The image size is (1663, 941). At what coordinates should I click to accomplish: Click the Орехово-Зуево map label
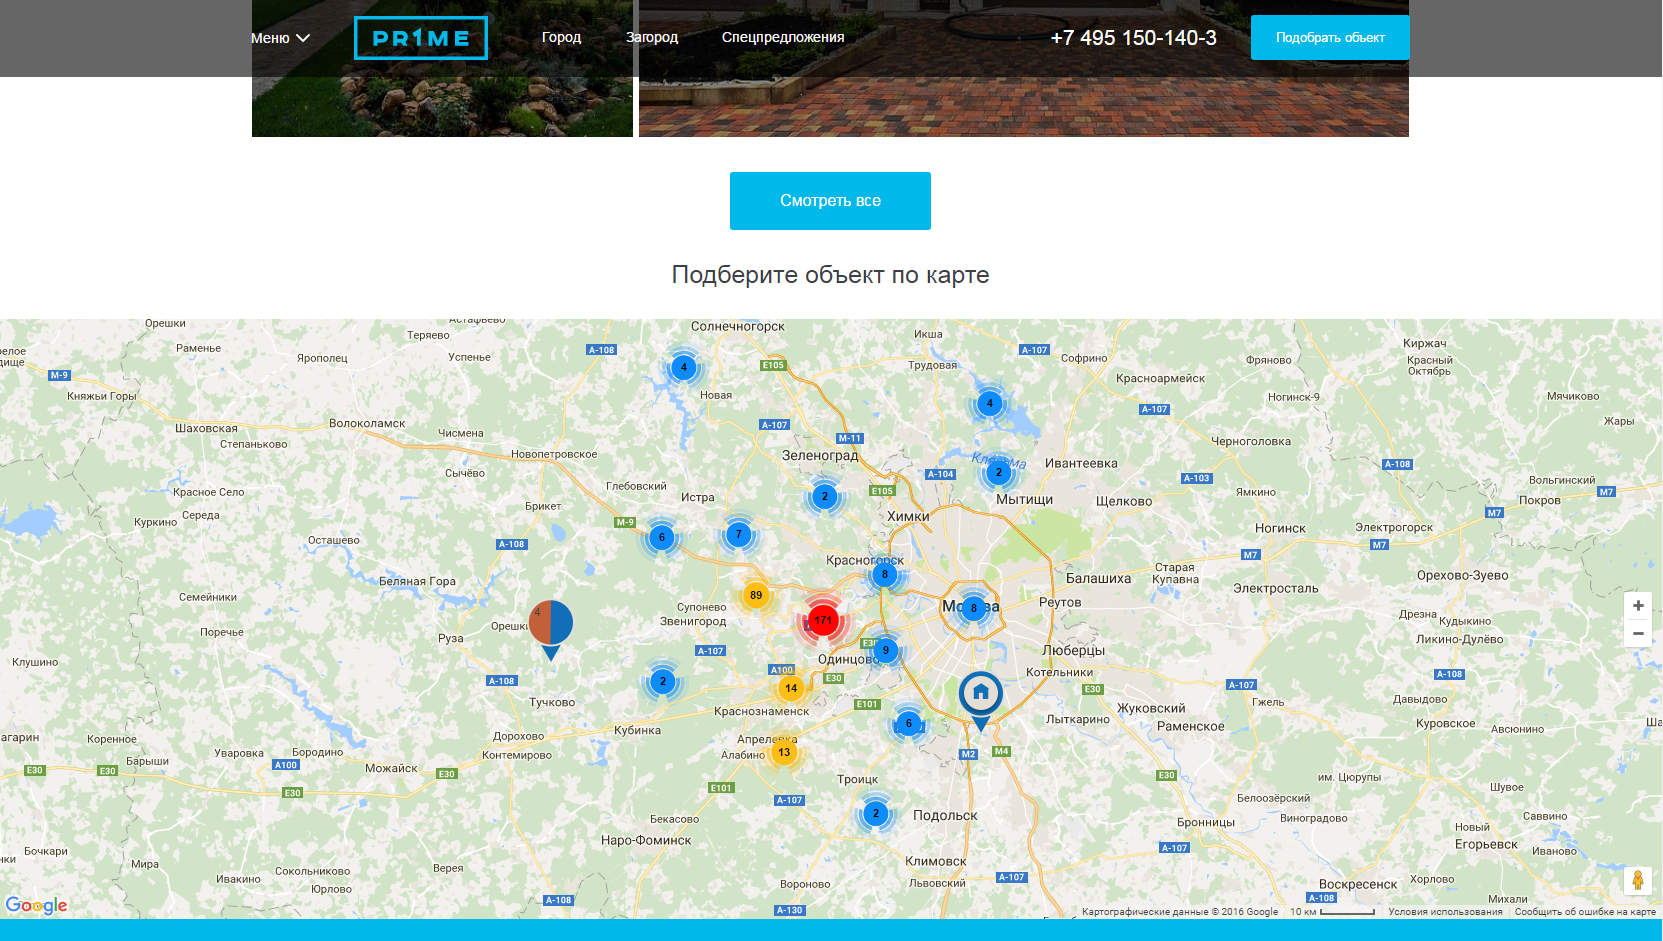click(x=1462, y=575)
